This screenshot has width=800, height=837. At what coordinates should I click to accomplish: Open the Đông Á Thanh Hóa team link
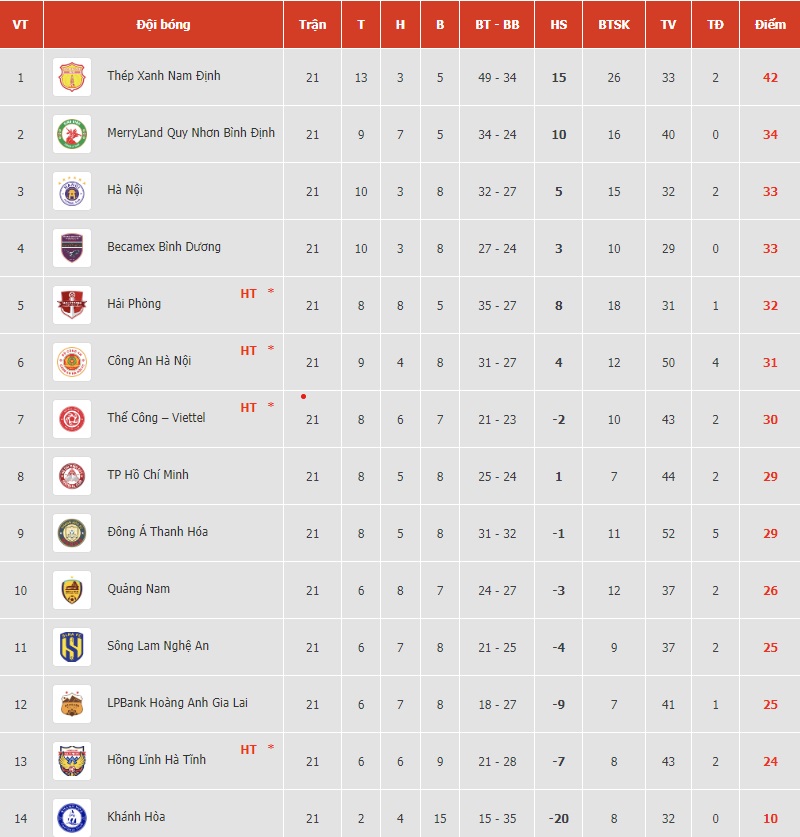[x=157, y=532]
